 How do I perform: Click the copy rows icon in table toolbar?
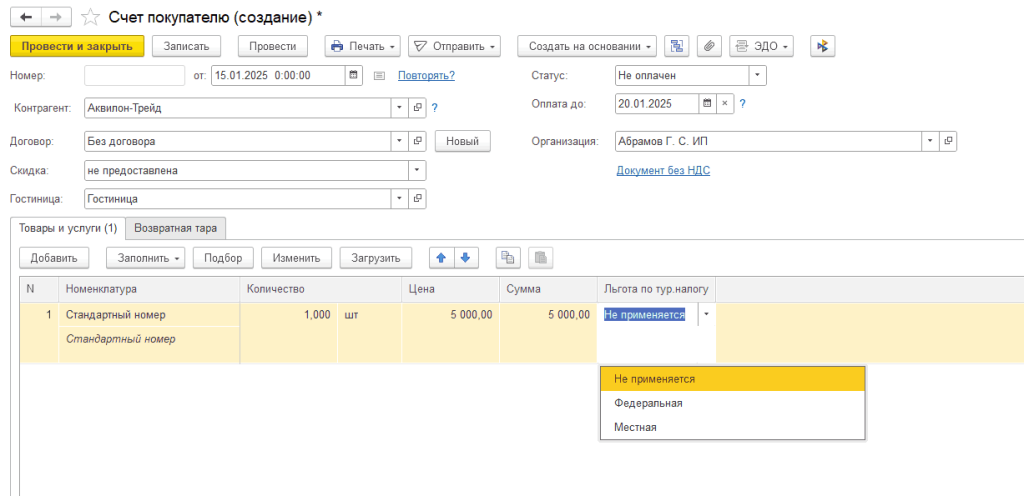[x=508, y=257]
